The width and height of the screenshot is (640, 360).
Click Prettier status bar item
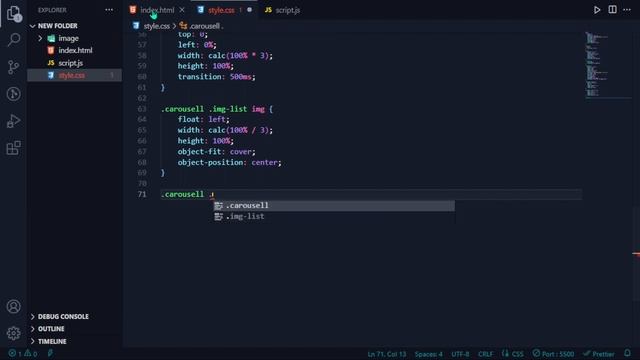tap(598, 354)
